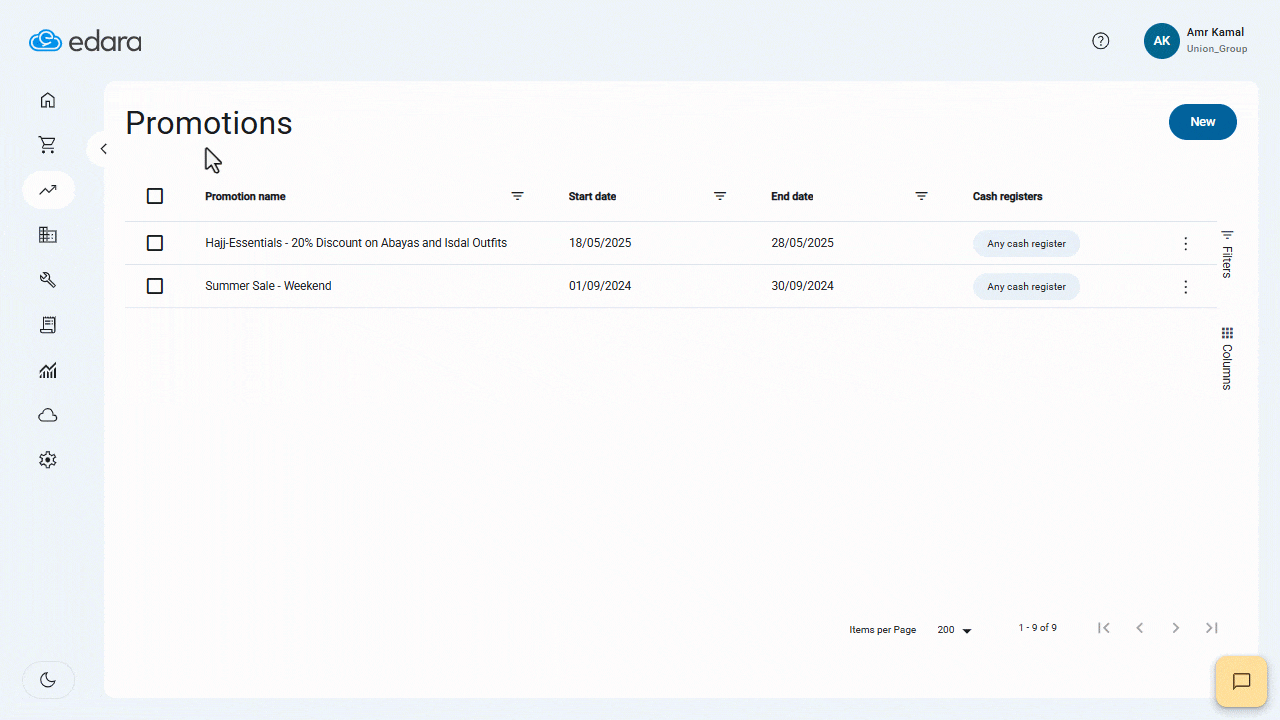This screenshot has width=1280, height=720.
Task: Click start date 18/05/2025
Action: tap(600, 243)
